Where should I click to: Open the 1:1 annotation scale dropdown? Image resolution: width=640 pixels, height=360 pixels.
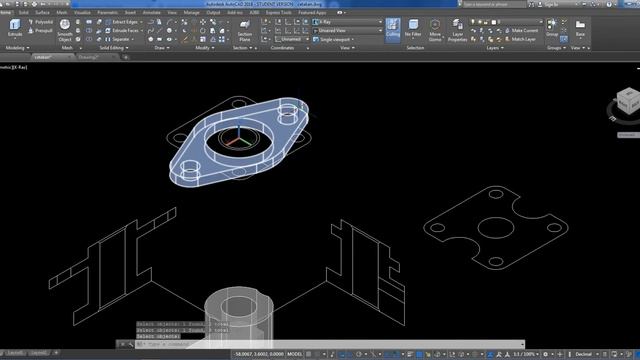pos(526,354)
